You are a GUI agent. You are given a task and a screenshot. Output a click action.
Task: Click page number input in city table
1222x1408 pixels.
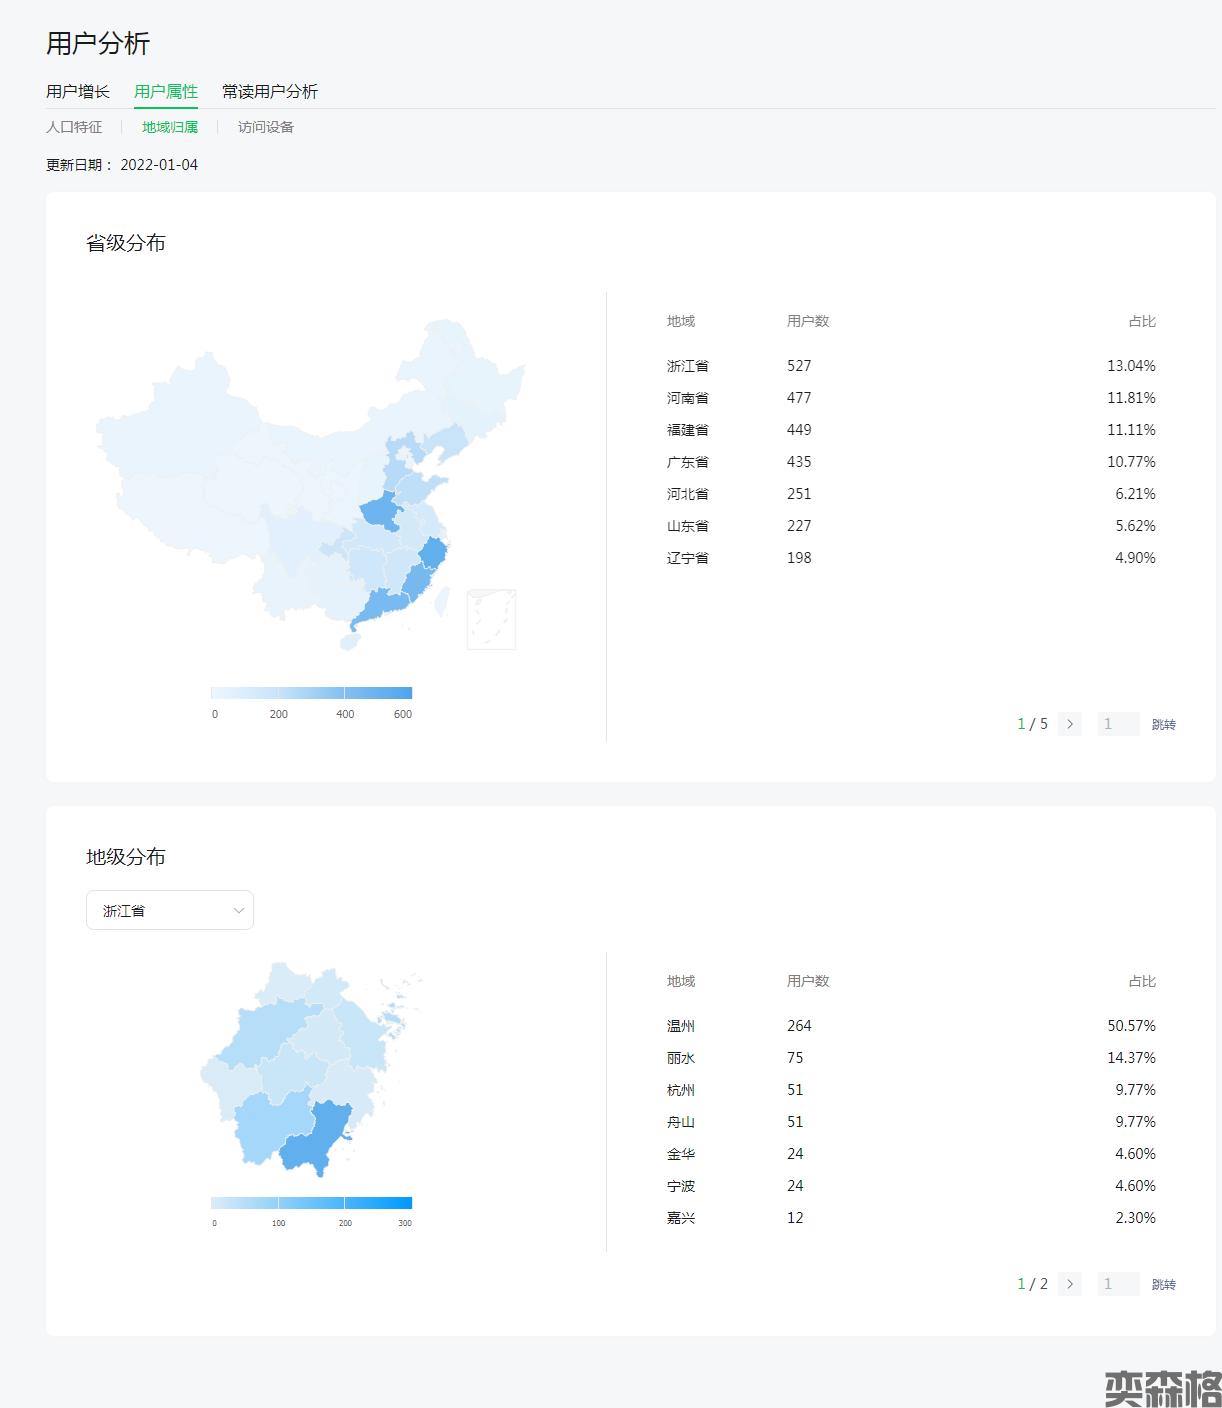1118,1284
